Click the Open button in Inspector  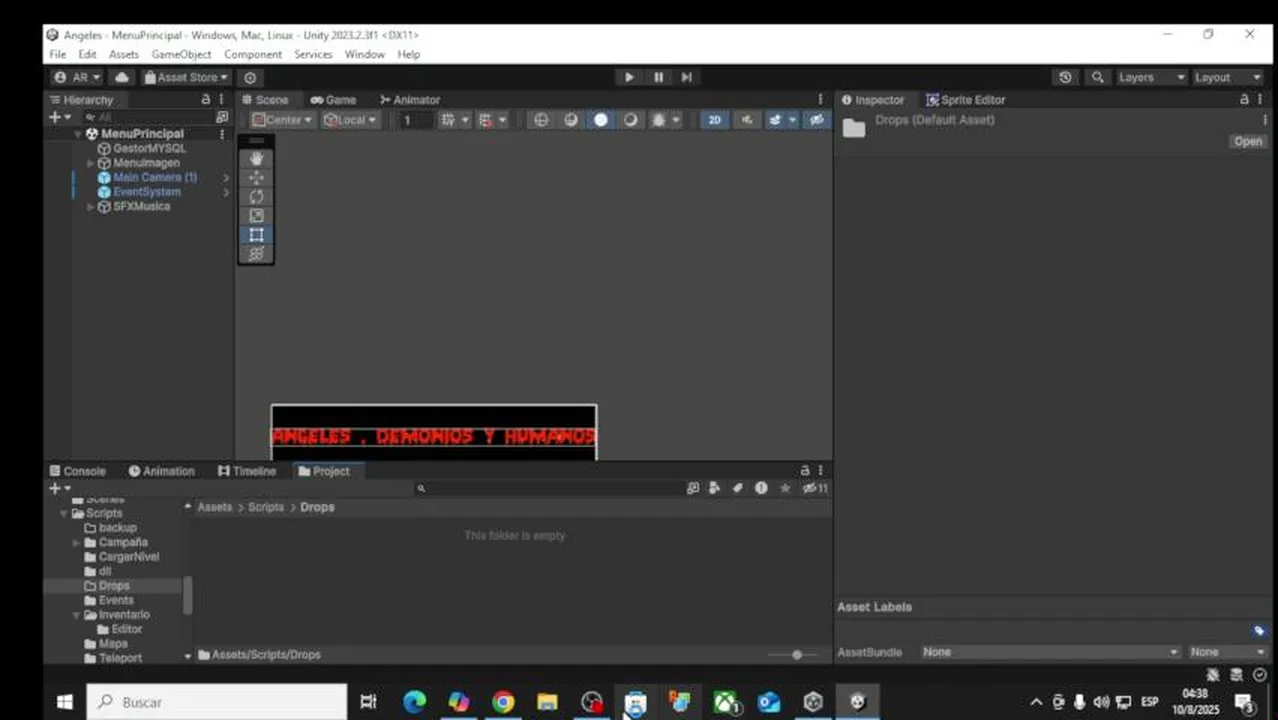[1248, 141]
